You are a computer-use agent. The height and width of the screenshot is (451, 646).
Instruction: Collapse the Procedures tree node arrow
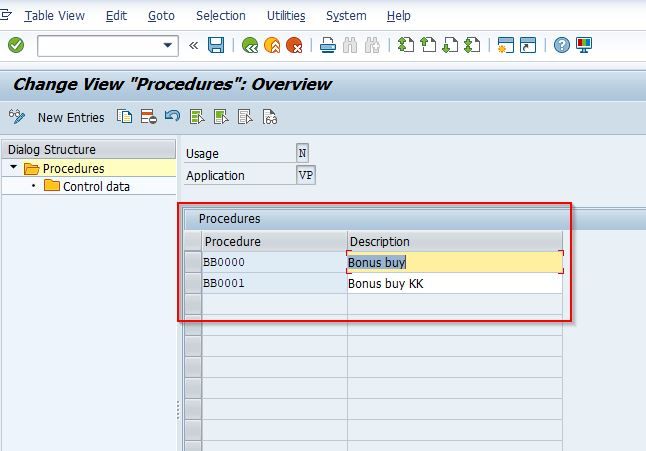click(x=14, y=167)
